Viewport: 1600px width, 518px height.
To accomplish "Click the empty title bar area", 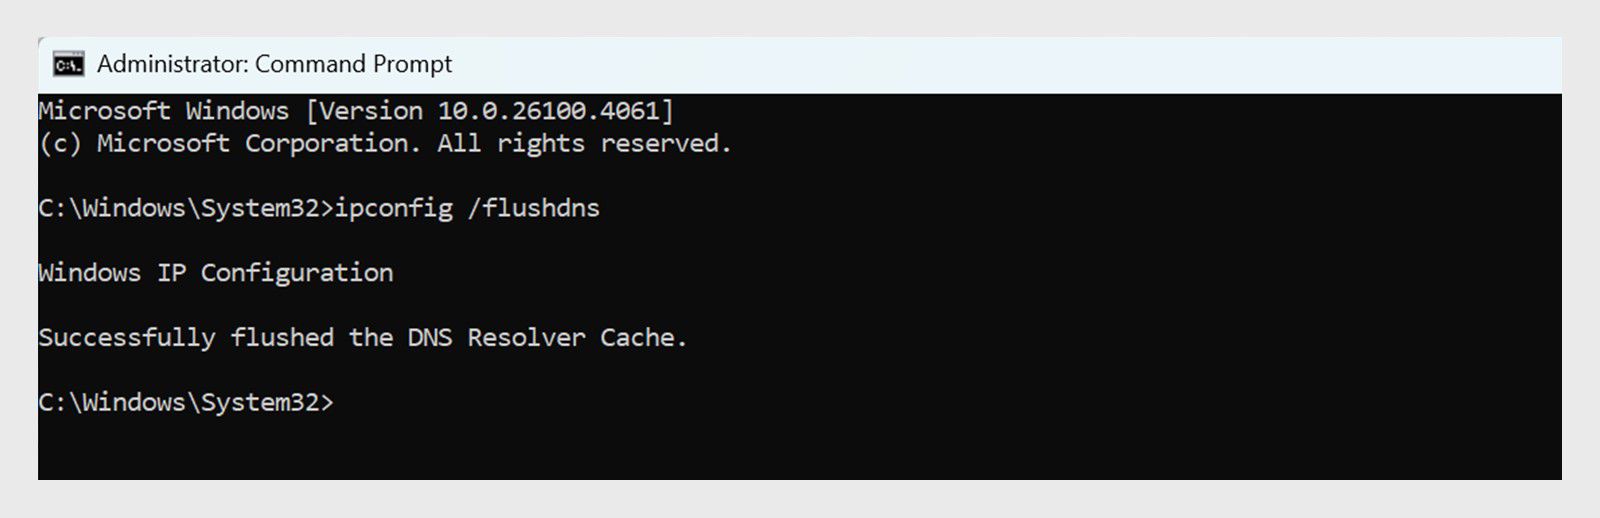I will tap(1000, 65).
